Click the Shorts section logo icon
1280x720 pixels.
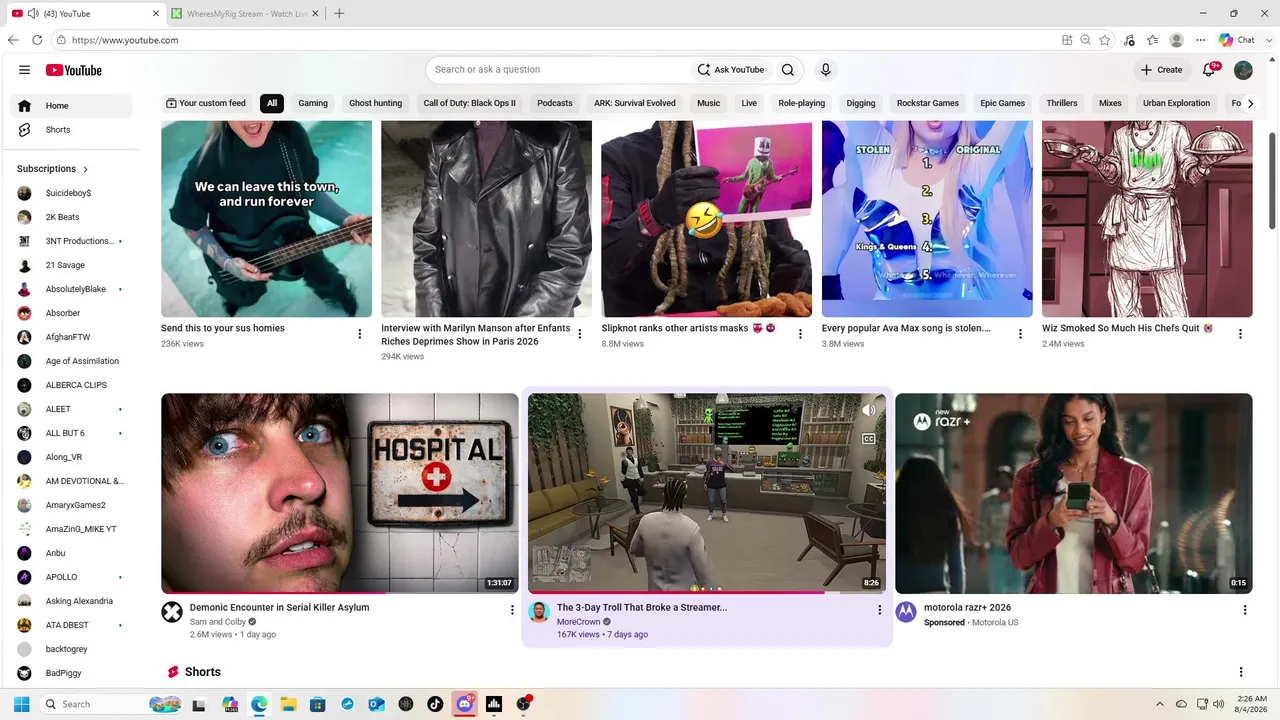pyautogui.click(x=173, y=672)
